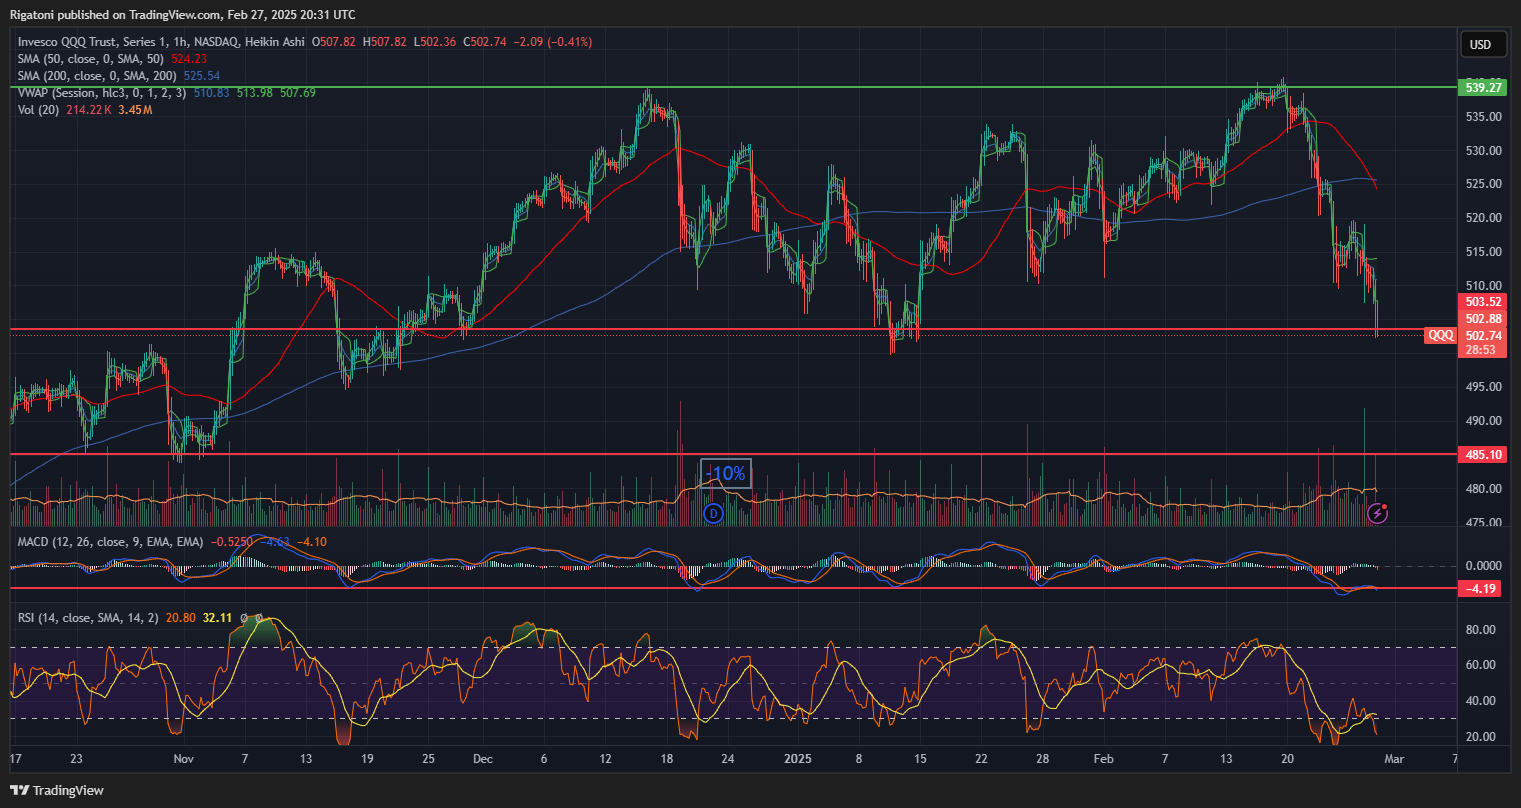This screenshot has width=1521, height=808.
Task: Click the 475.00 price scale label
Action: (x=1485, y=522)
